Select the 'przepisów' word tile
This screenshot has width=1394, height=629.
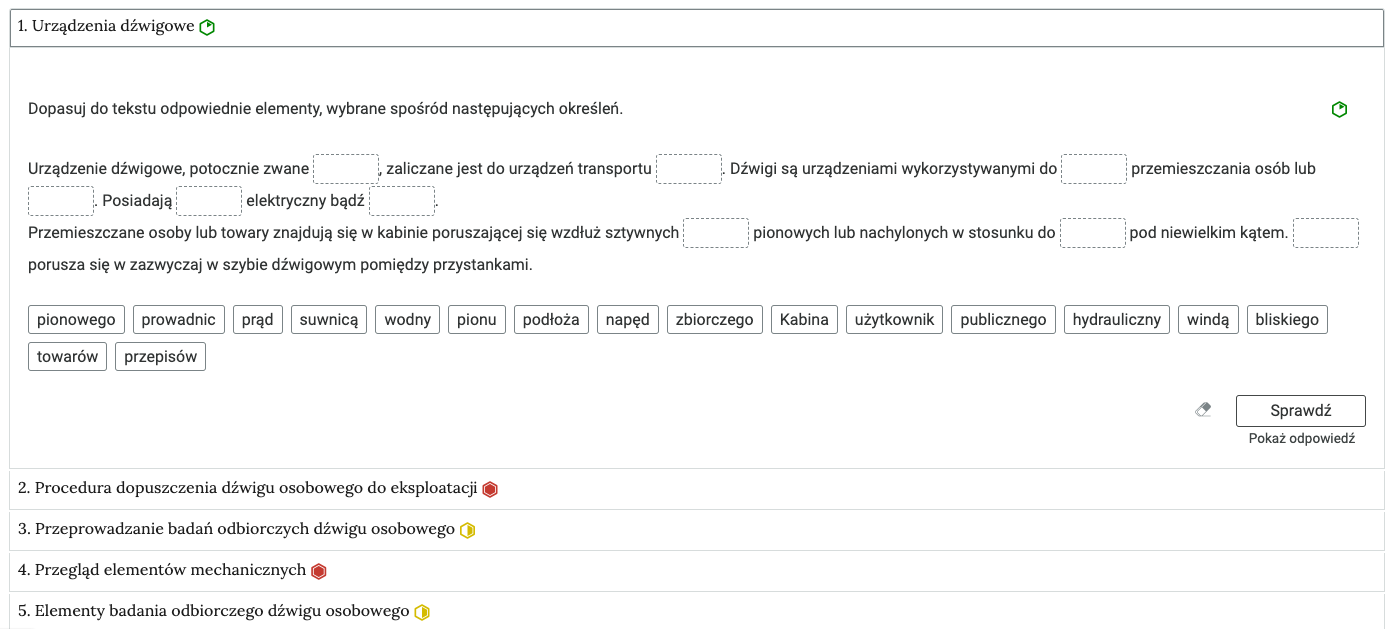(x=160, y=356)
